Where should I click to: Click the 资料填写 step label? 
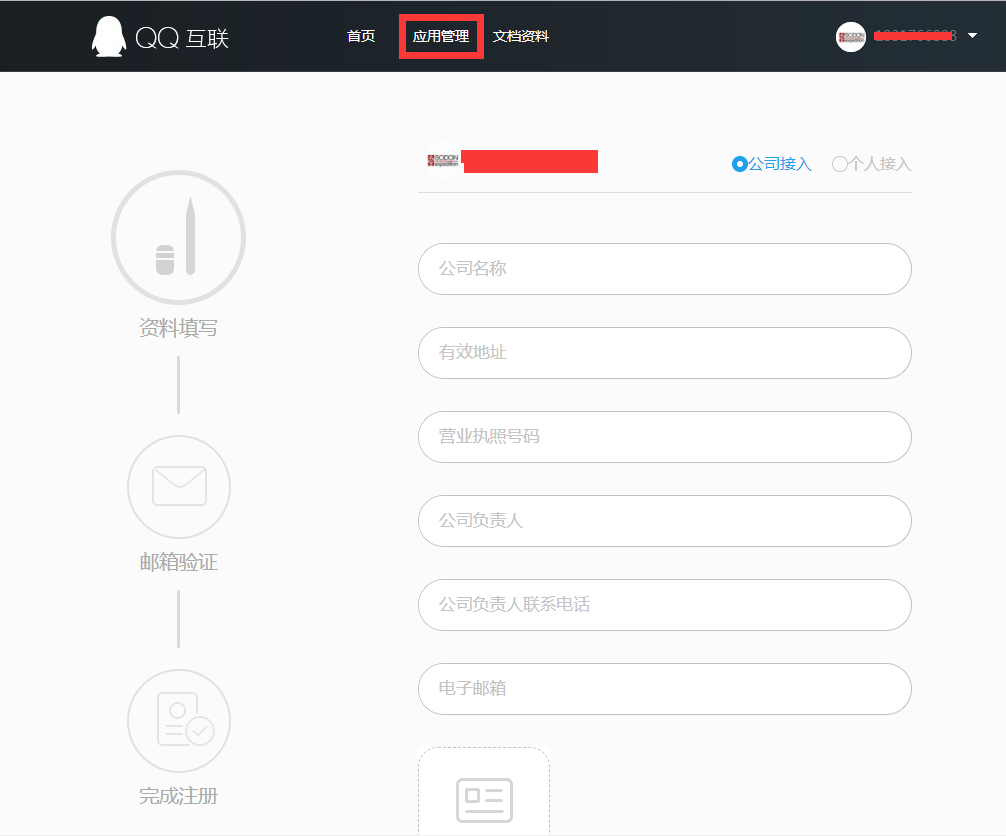pyautogui.click(x=178, y=327)
